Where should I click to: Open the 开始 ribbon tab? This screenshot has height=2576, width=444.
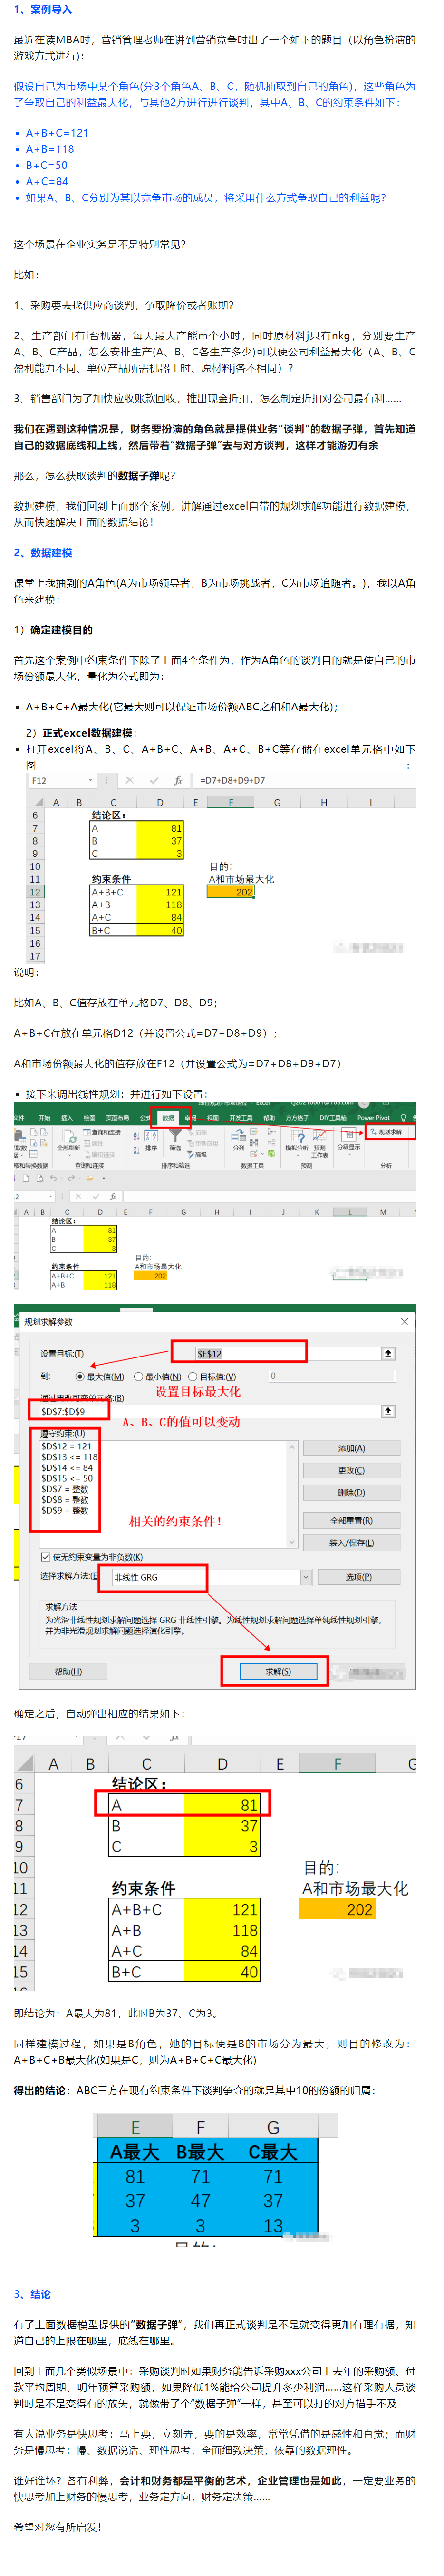(44, 1118)
